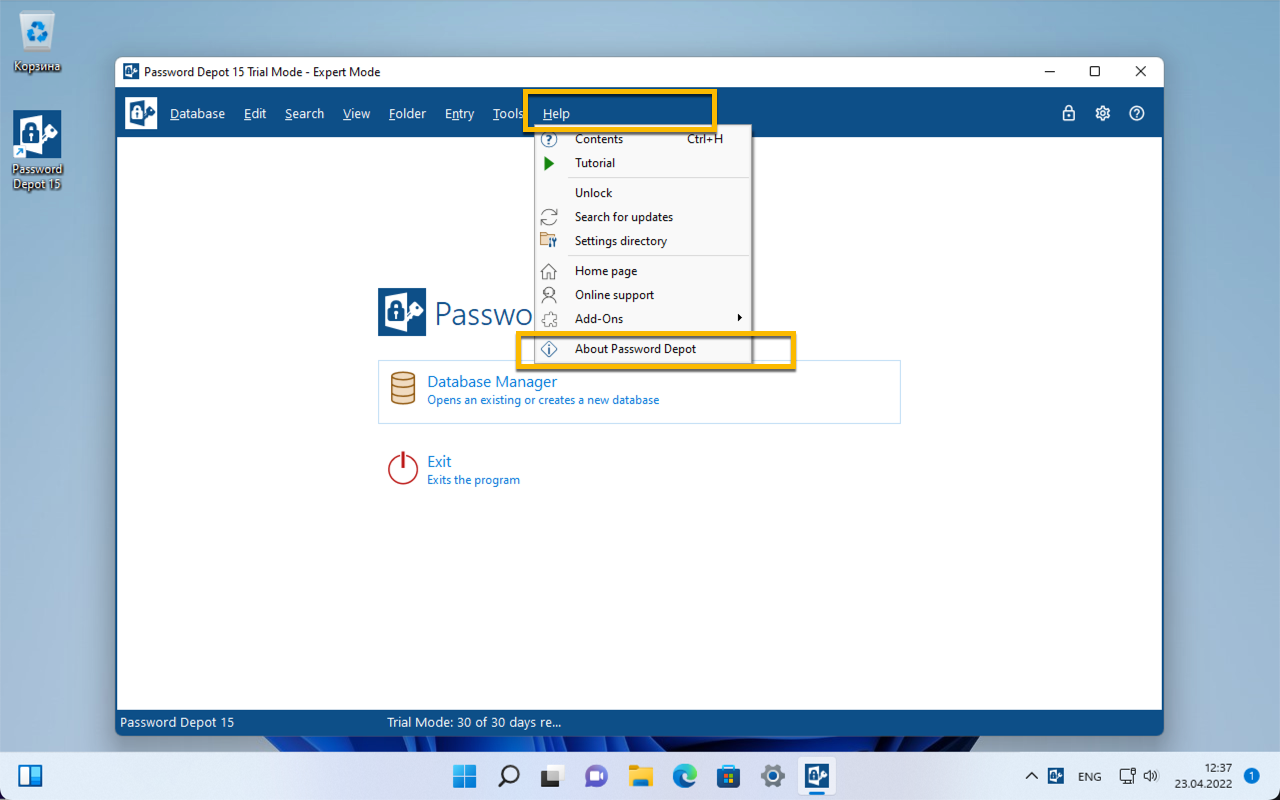Click 'Opens an existing or creates a new database'
This screenshot has width=1280, height=800.
click(543, 400)
